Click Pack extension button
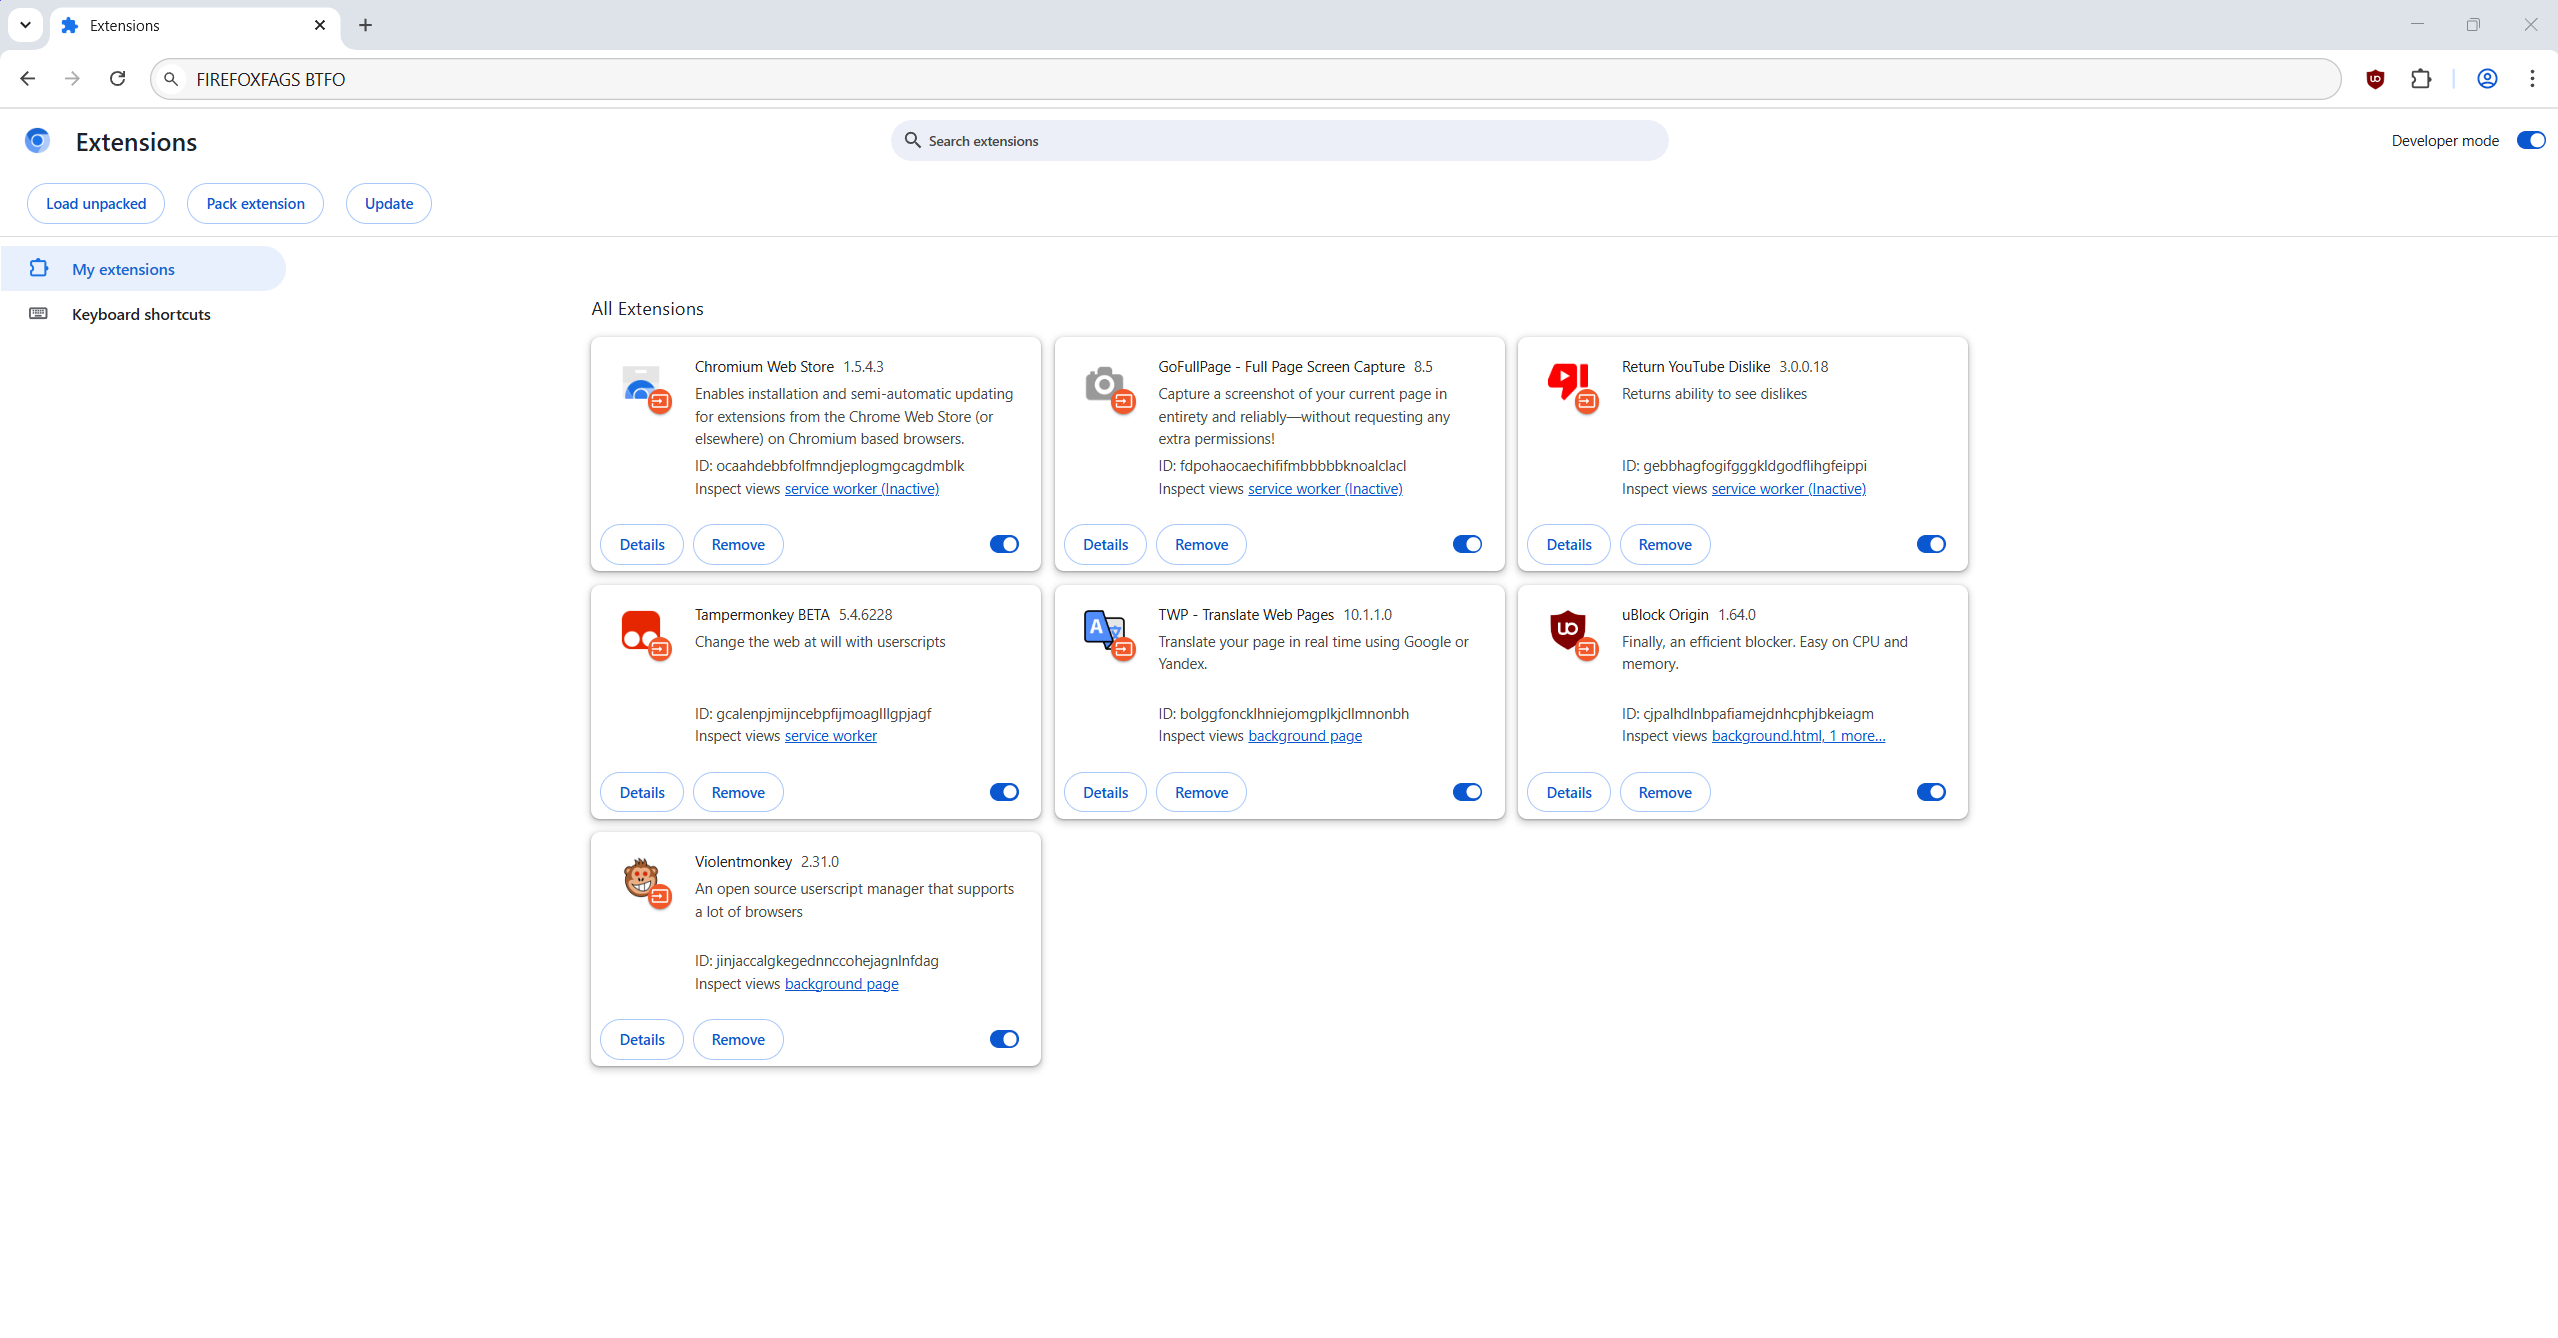2558x1338 pixels. point(255,204)
